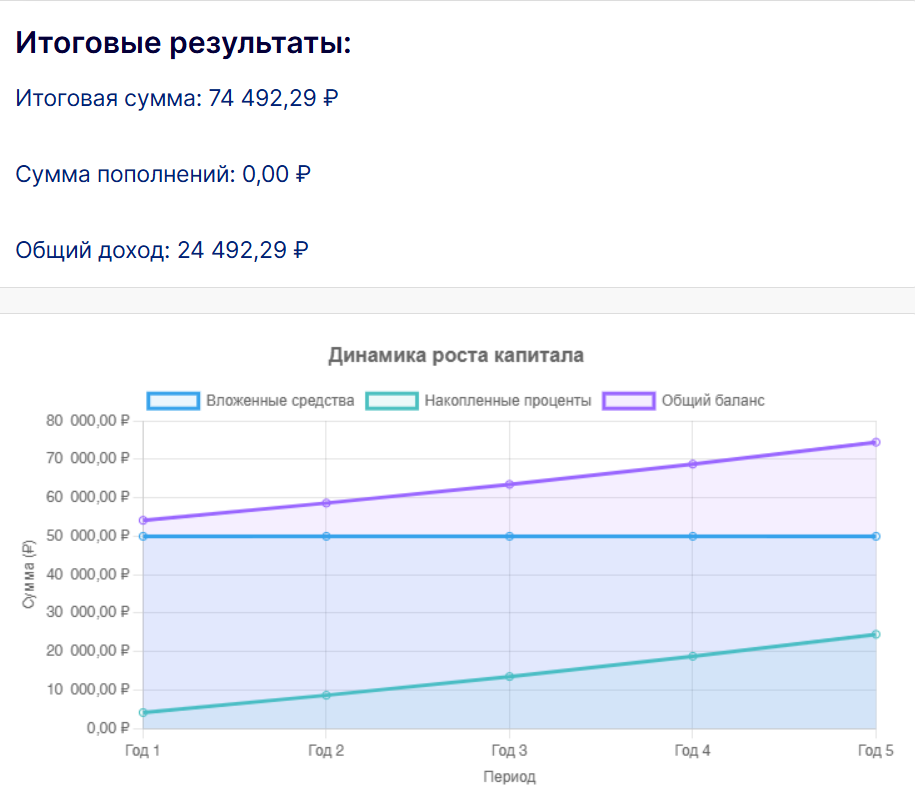Click the 'Год 4' axis label
The height and width of the screenshot is (810, 915).
693,750
